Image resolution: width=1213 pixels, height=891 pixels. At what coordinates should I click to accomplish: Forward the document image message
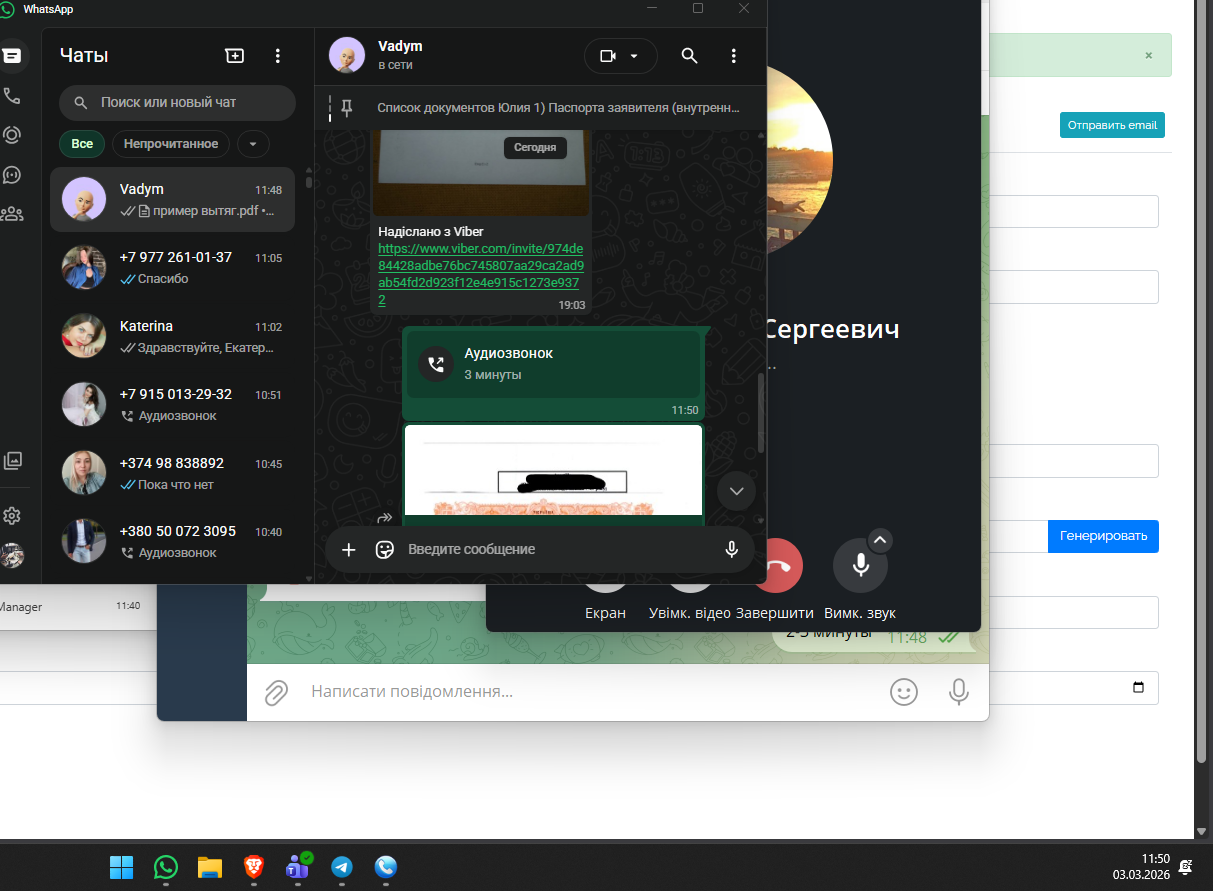click(384, 518)
